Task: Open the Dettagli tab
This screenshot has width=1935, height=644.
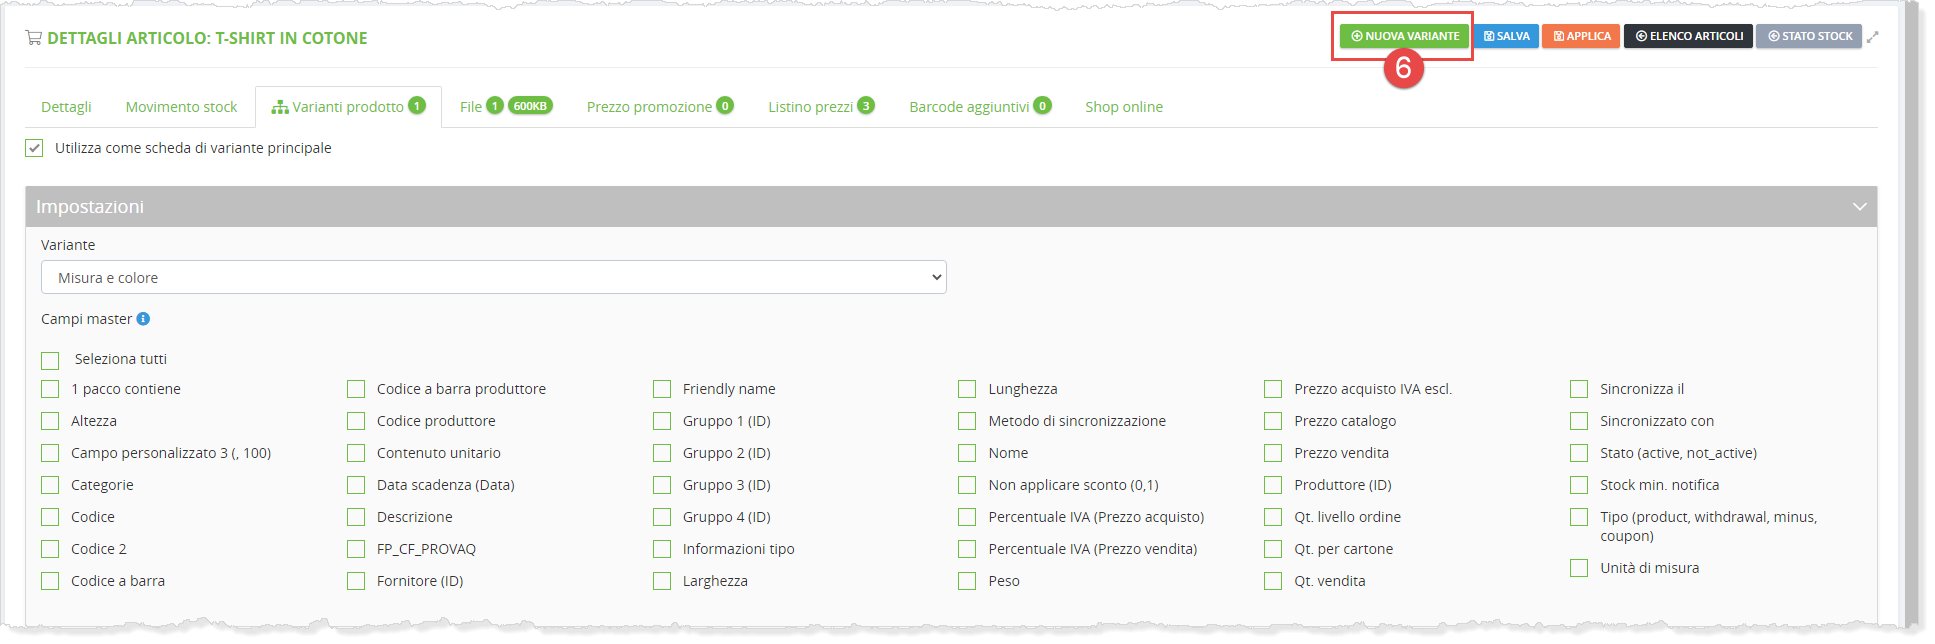Action: pyautogui.click(x=66, y=107)
